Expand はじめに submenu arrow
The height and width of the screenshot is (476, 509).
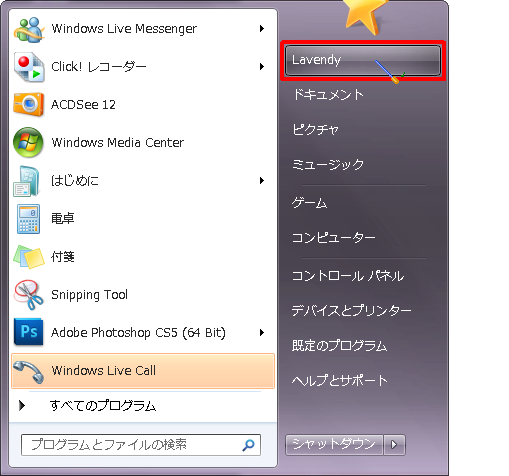pyautogui.click(x=262, y=181)
